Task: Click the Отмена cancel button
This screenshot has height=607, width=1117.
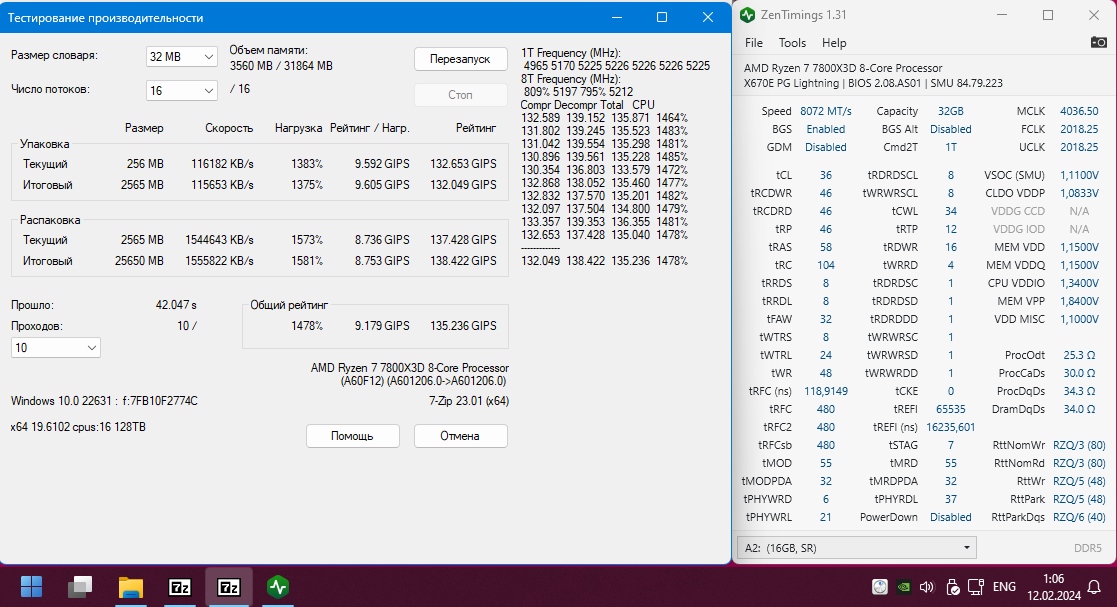Action: tap(460, 436)
